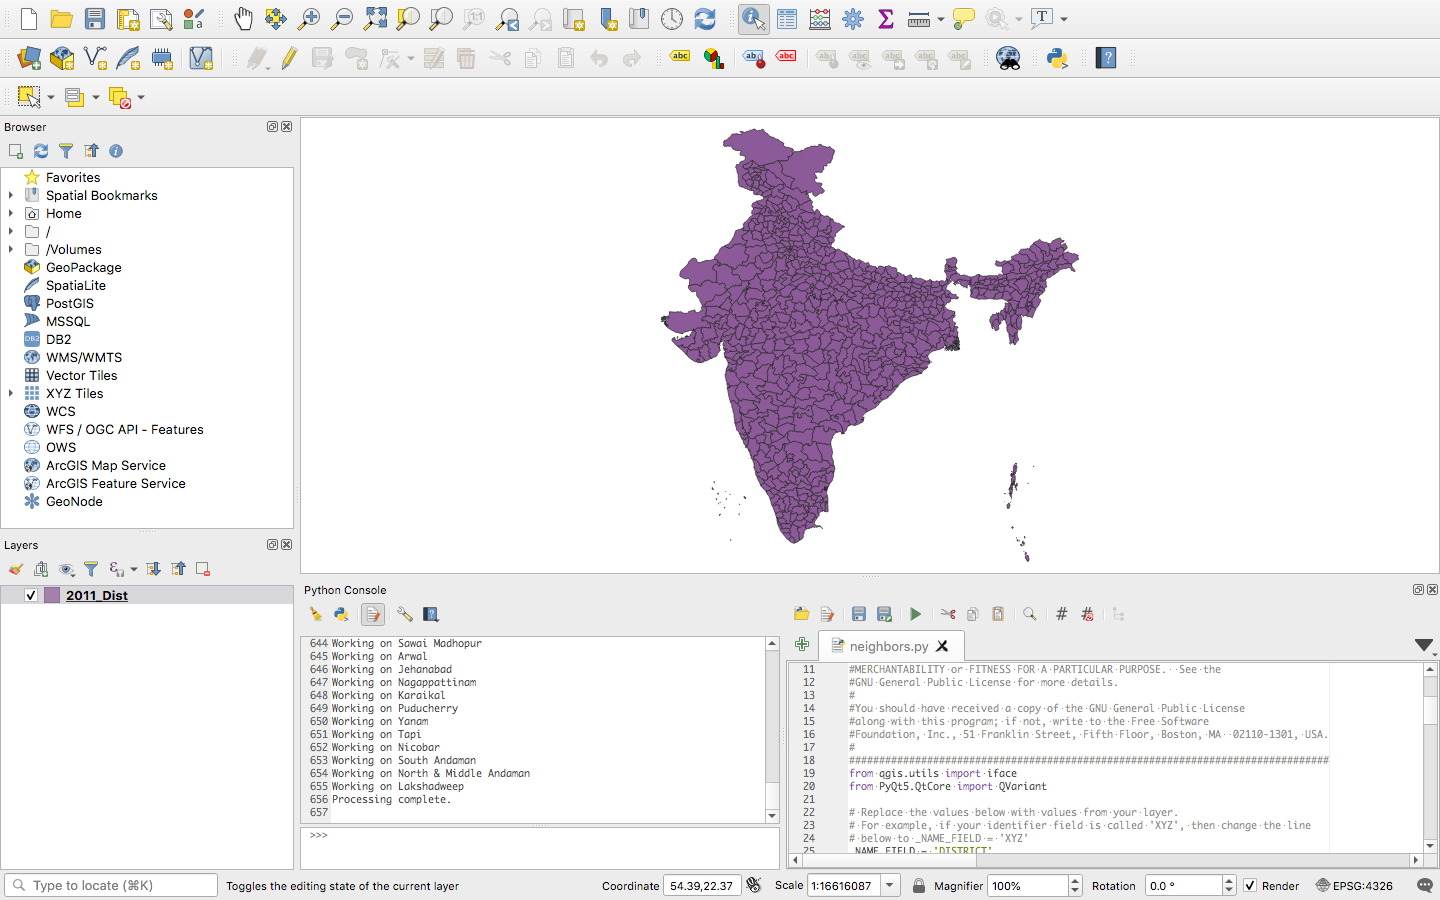The height and width of the screenshot is (900, 1440).
Task: Open the attribute table
Action: 787,18
